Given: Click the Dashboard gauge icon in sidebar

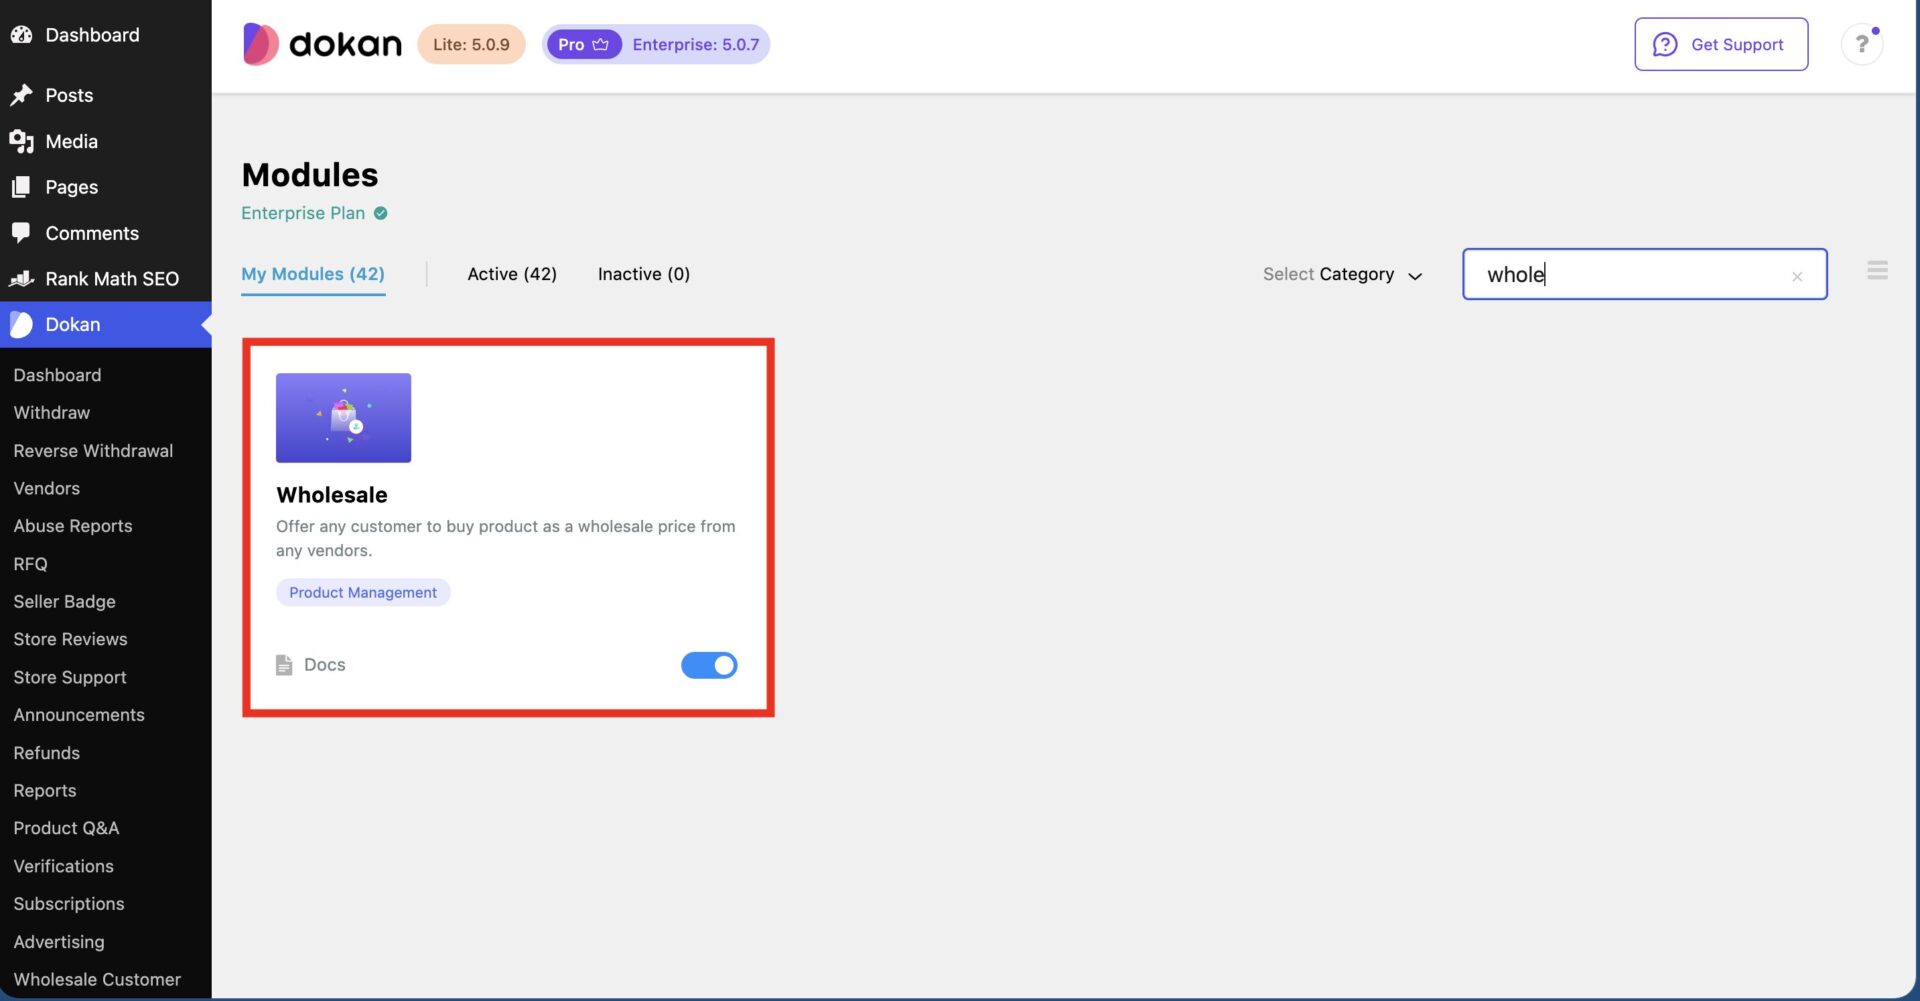Looking at the screenshot, I should tap(21, 35).
